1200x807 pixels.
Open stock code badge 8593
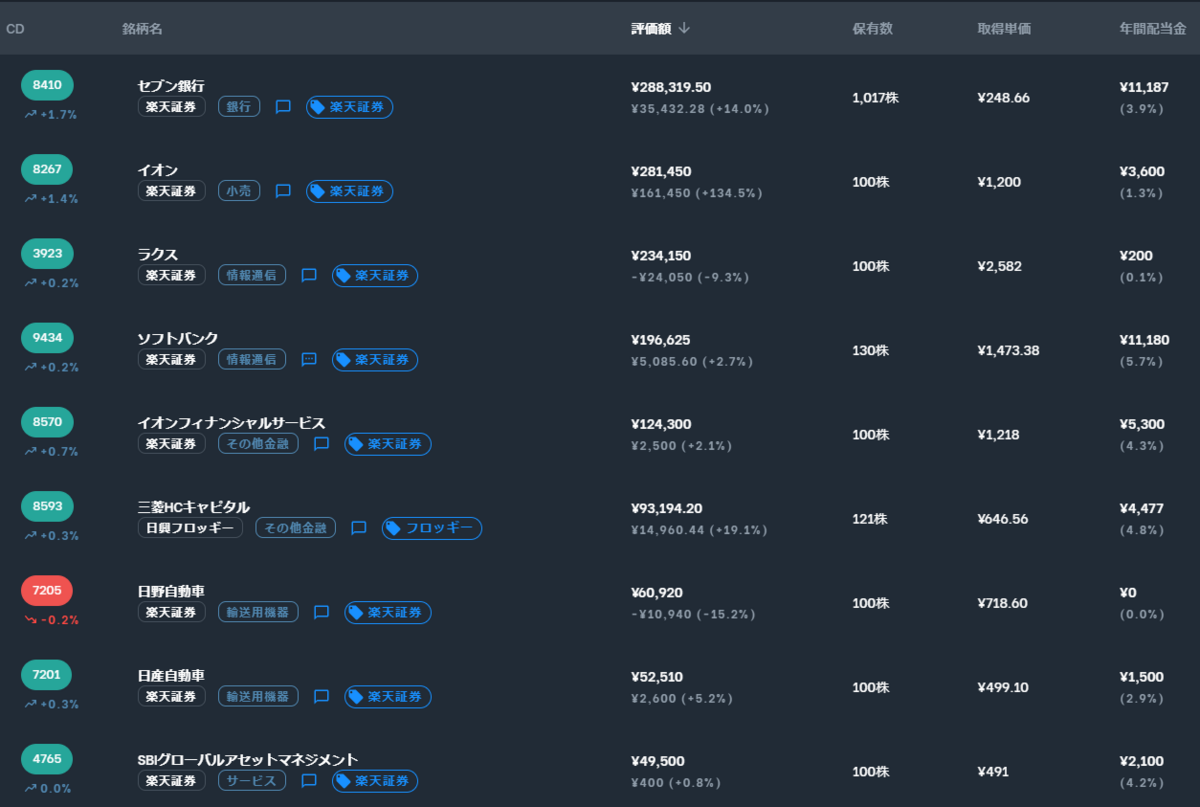pos(47,506)
